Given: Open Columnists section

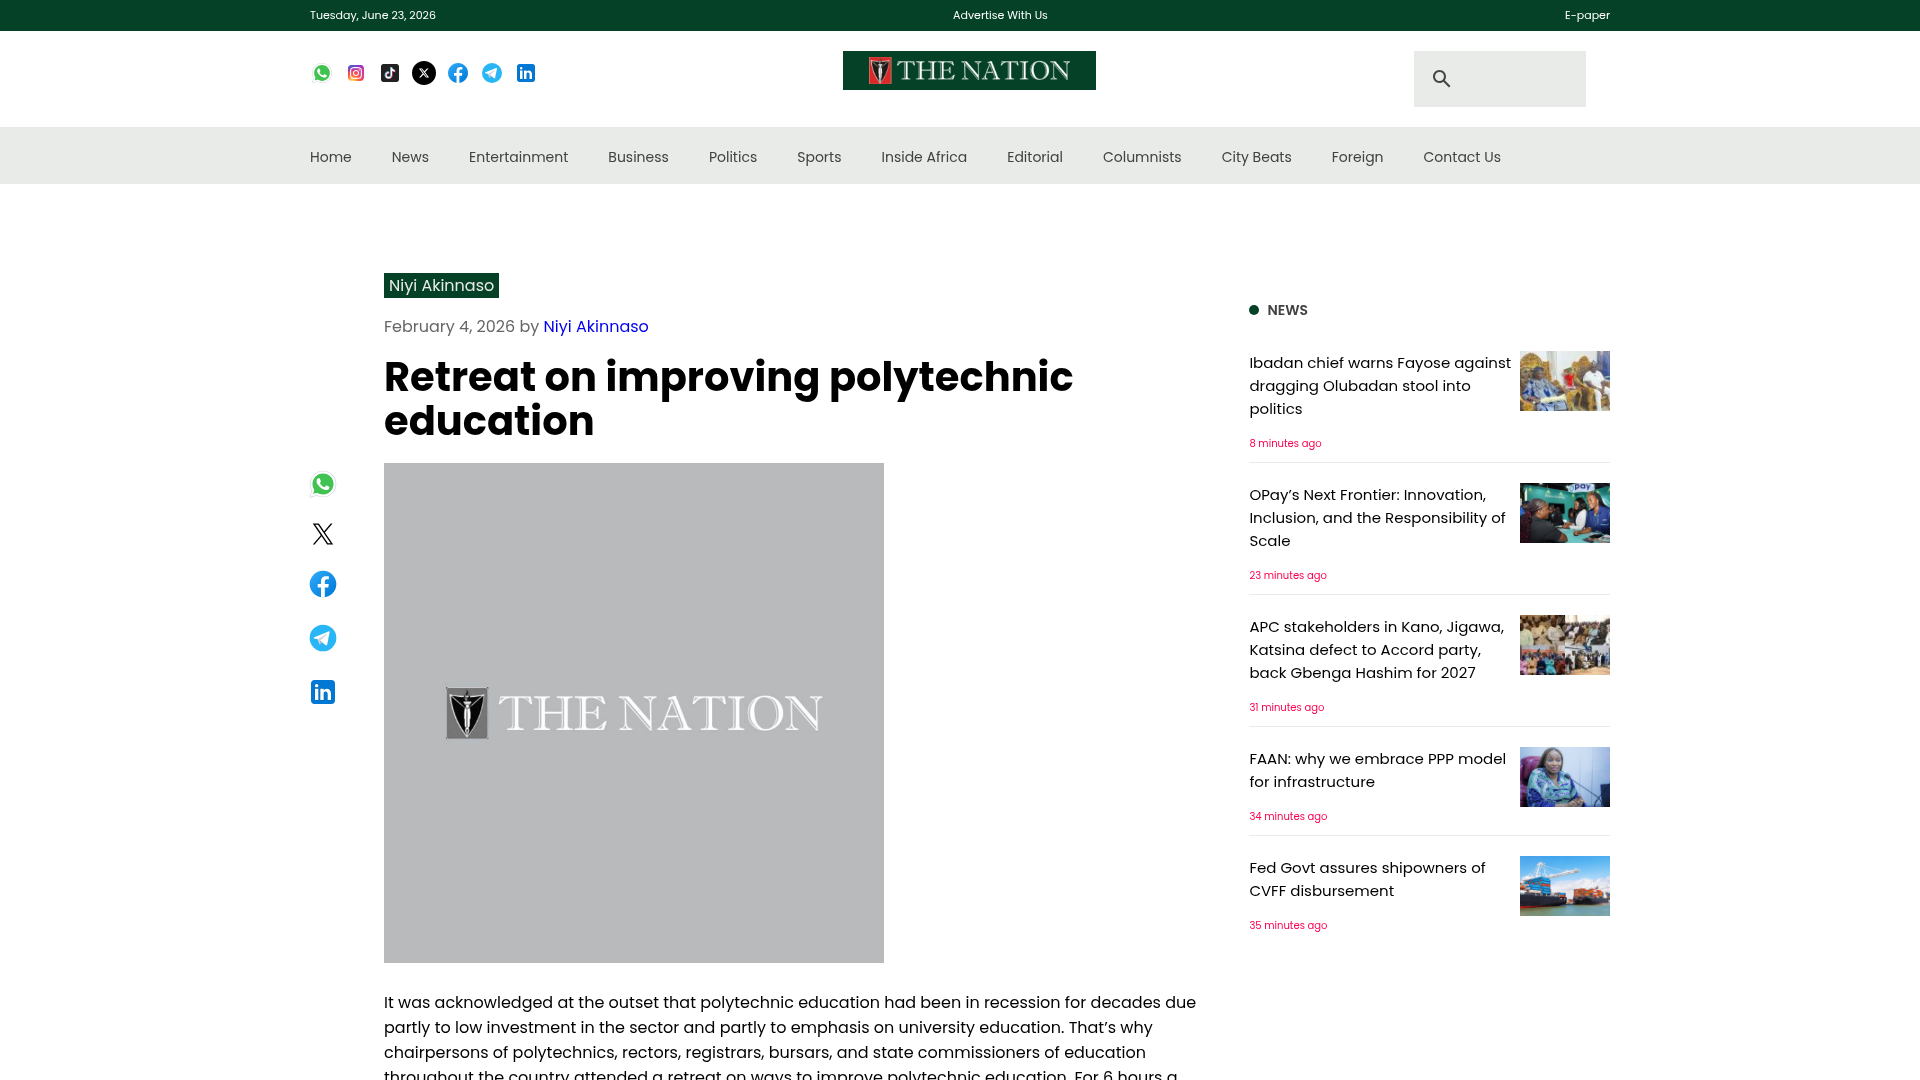Looking at the screenshot, I should (1142, 157).
